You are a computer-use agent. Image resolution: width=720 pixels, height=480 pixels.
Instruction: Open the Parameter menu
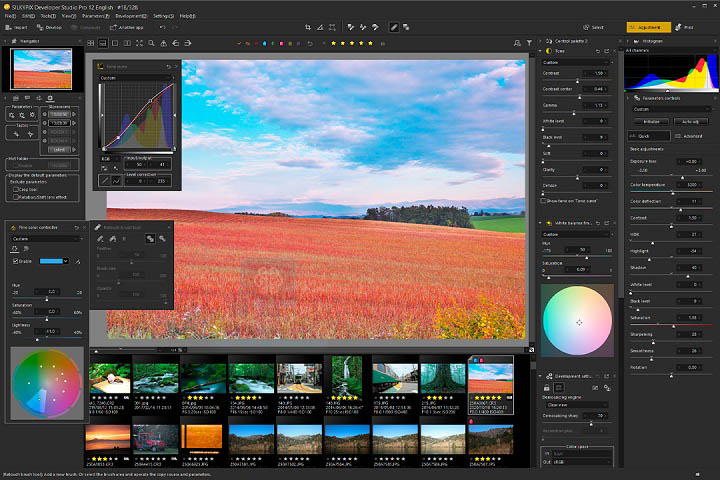coord(96,16)
